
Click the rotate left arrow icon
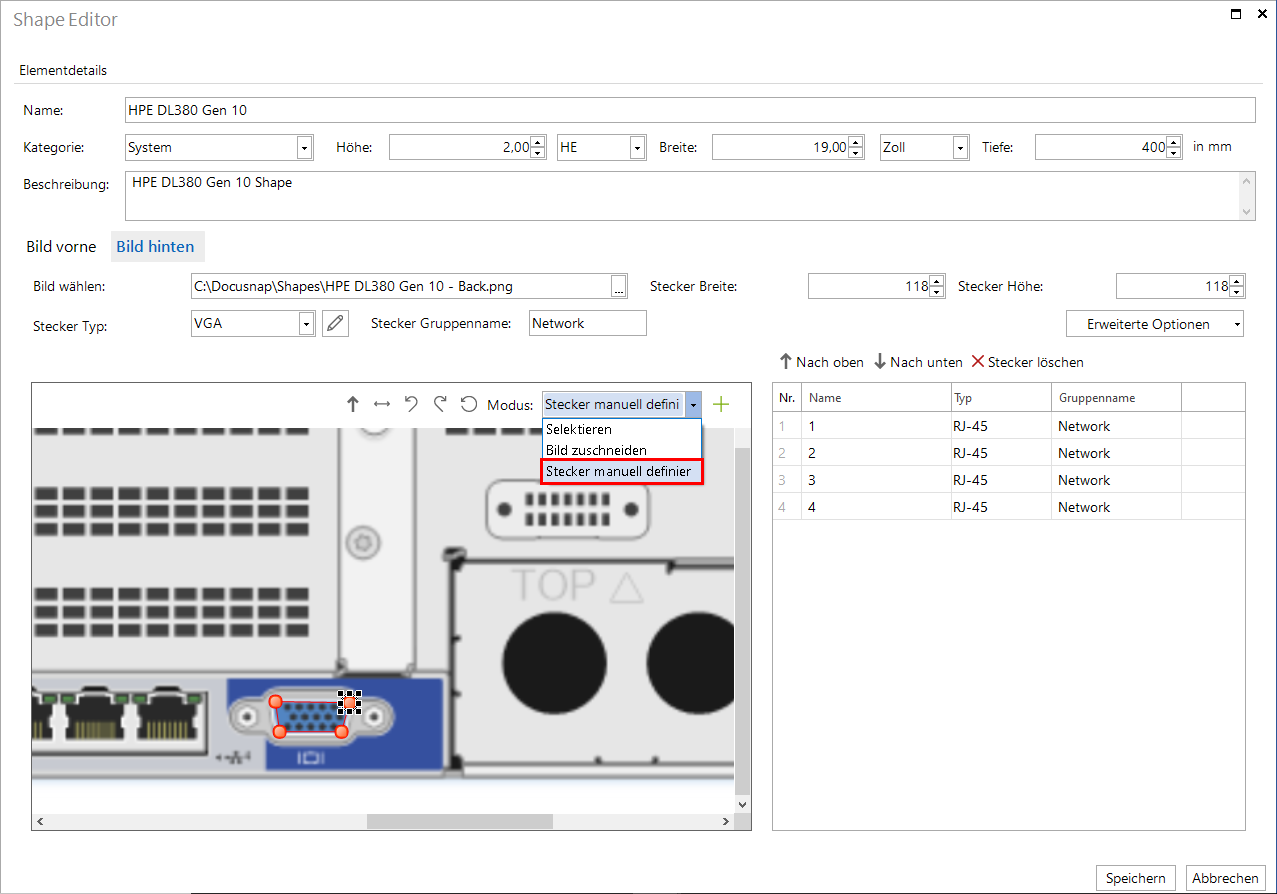411,404
